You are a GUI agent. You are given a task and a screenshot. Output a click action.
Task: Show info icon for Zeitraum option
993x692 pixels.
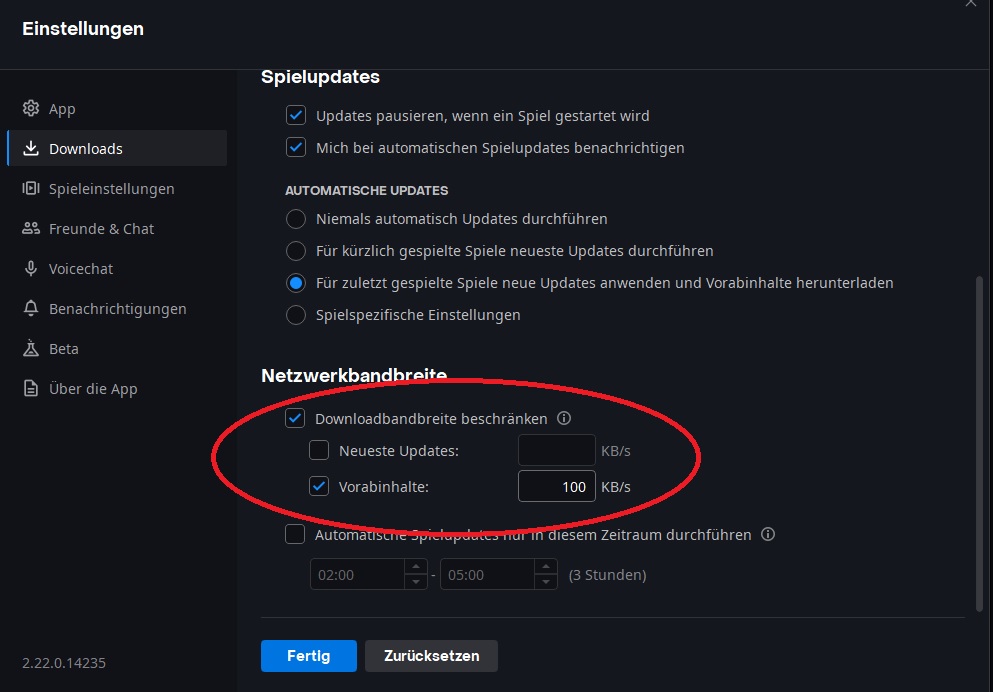[x=768, y=534]
